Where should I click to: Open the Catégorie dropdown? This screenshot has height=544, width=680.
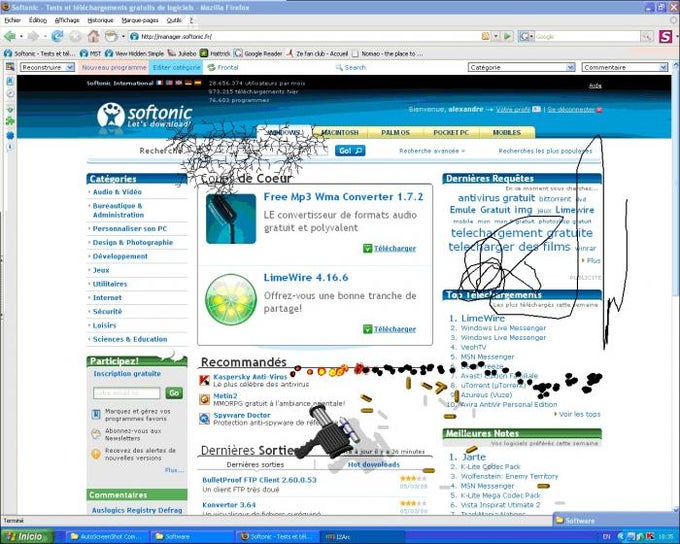point(521,67)
